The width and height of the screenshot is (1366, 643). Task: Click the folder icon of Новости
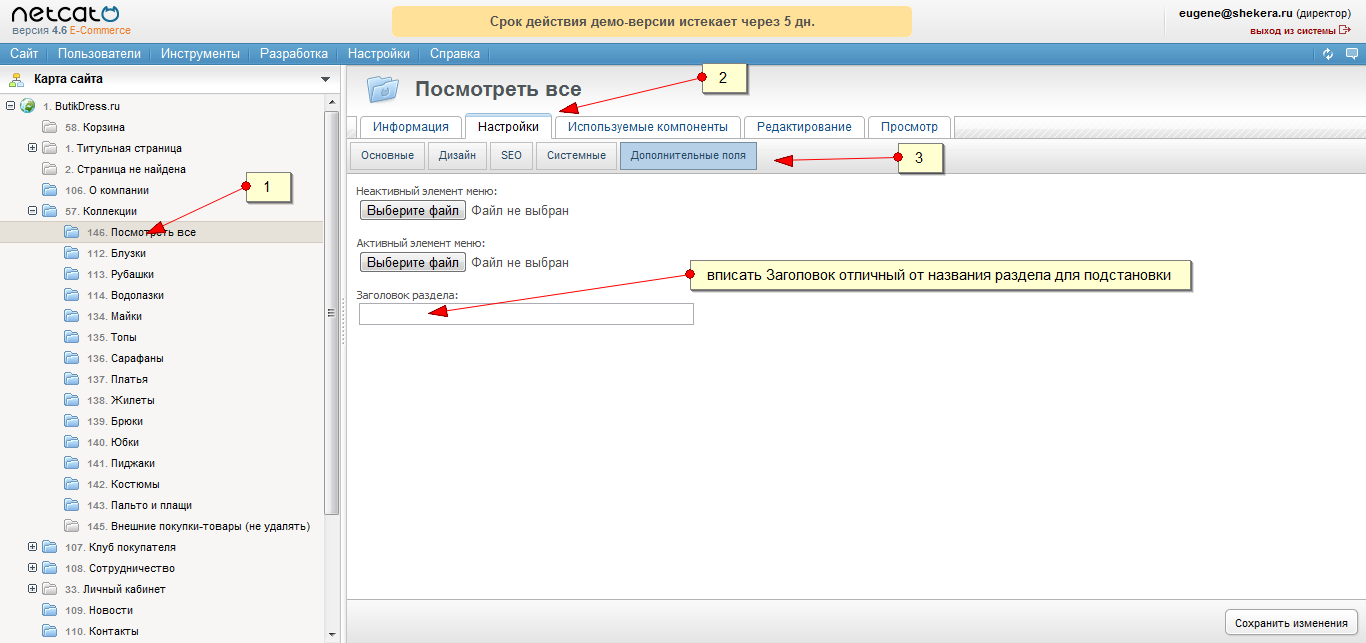[x=50, y=610]
